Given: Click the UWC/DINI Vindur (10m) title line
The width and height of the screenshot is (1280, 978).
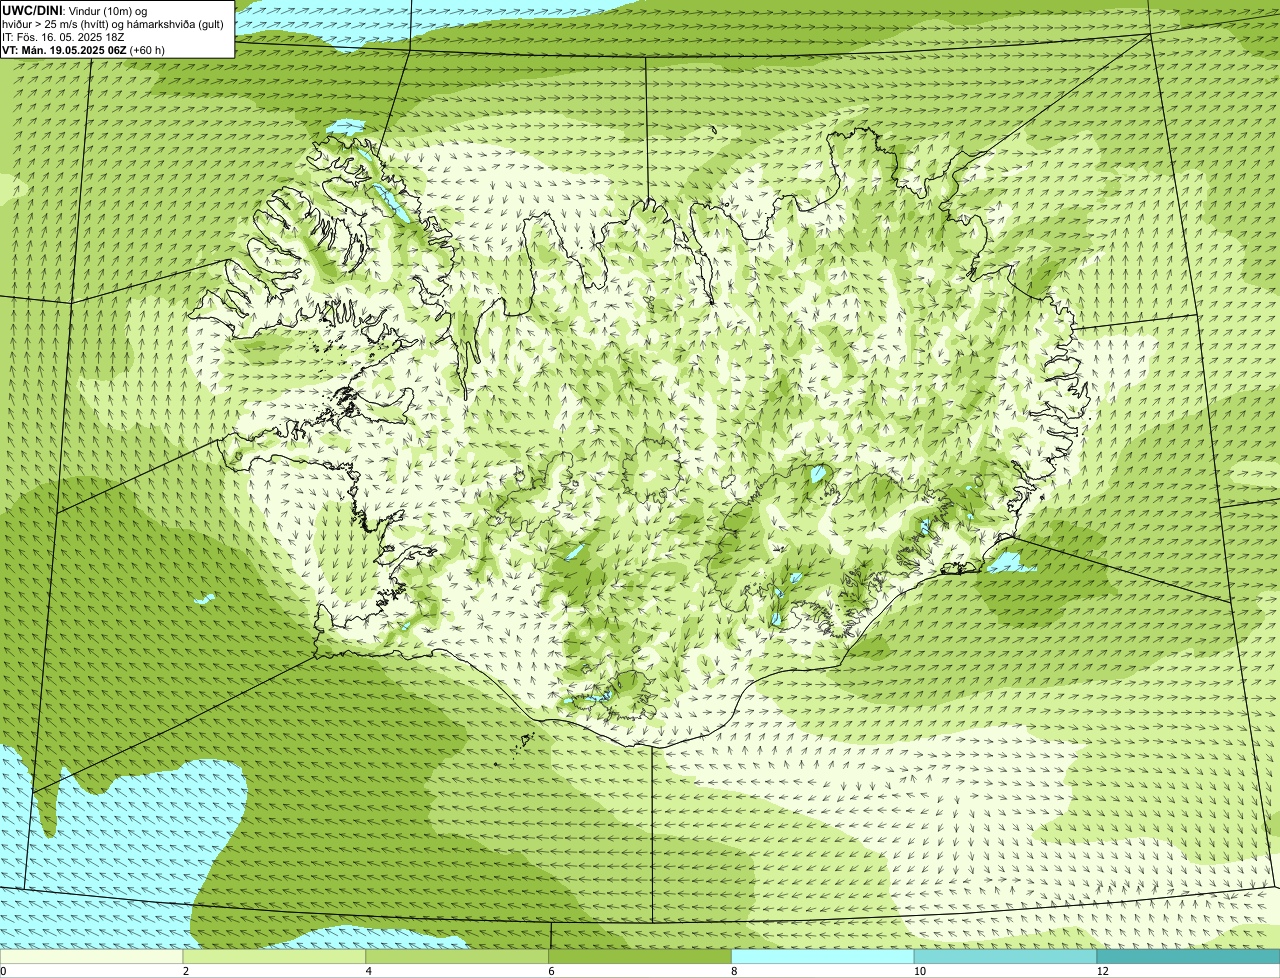Looking at the screenshot, I should click(x=74, y=10).
